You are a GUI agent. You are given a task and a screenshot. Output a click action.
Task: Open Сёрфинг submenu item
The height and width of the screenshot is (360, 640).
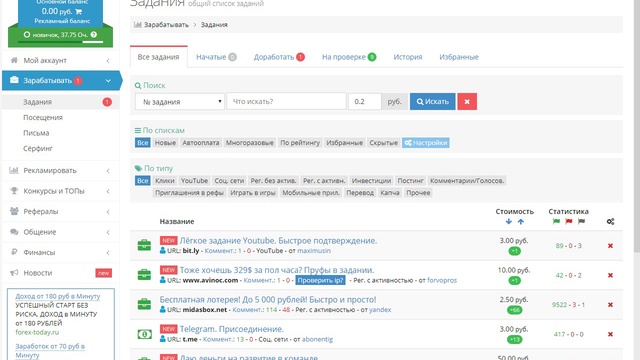click(x=38, y=149)
